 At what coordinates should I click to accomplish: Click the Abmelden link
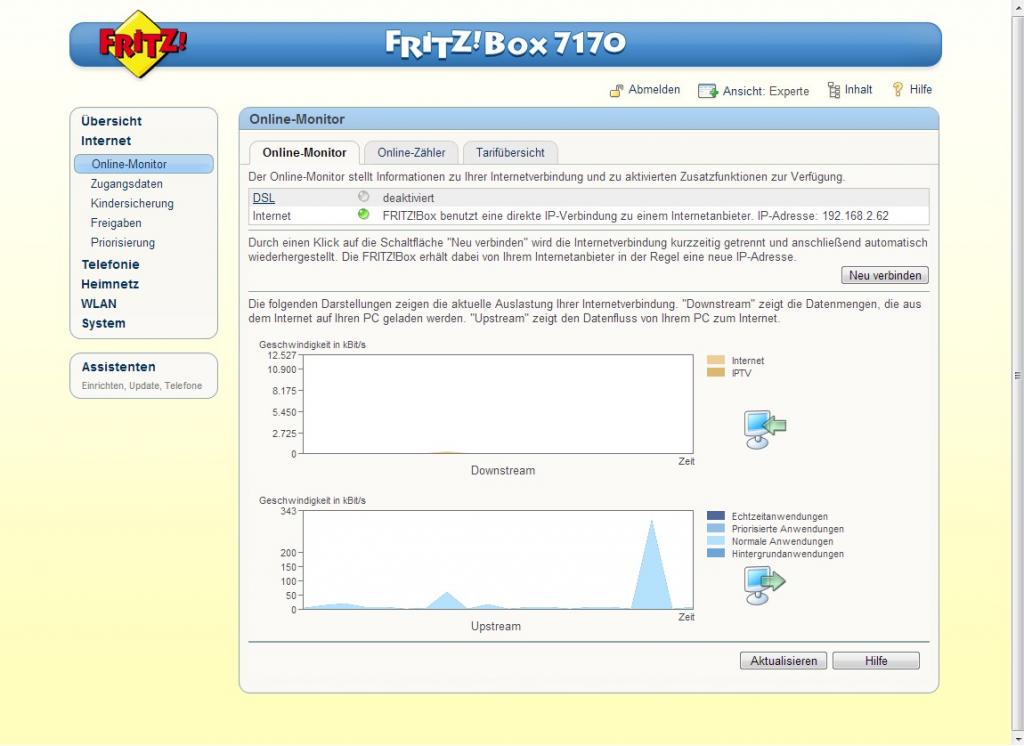click(x=654, y=89)
